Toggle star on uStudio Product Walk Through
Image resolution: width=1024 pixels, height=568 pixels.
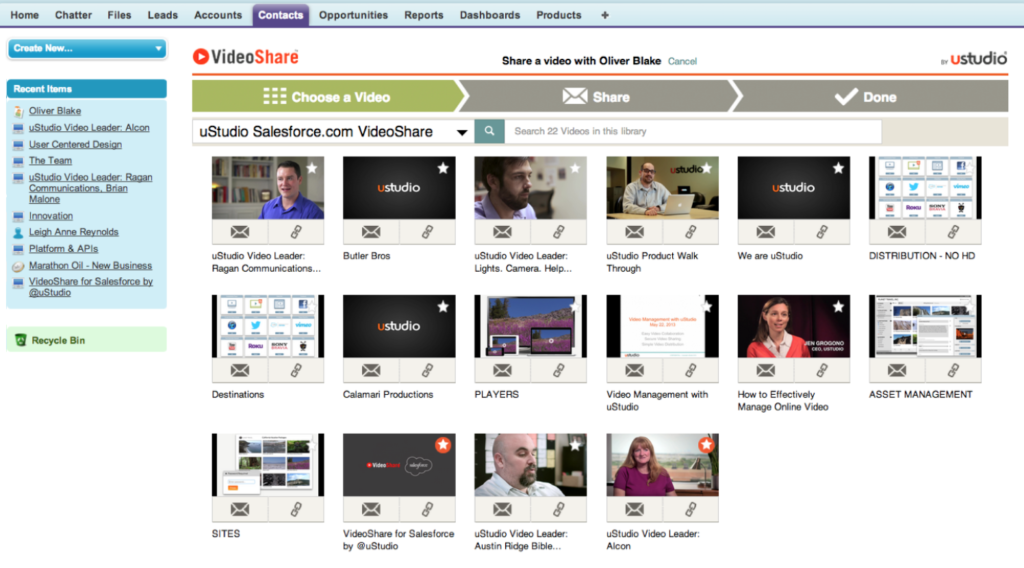point(706,168)
